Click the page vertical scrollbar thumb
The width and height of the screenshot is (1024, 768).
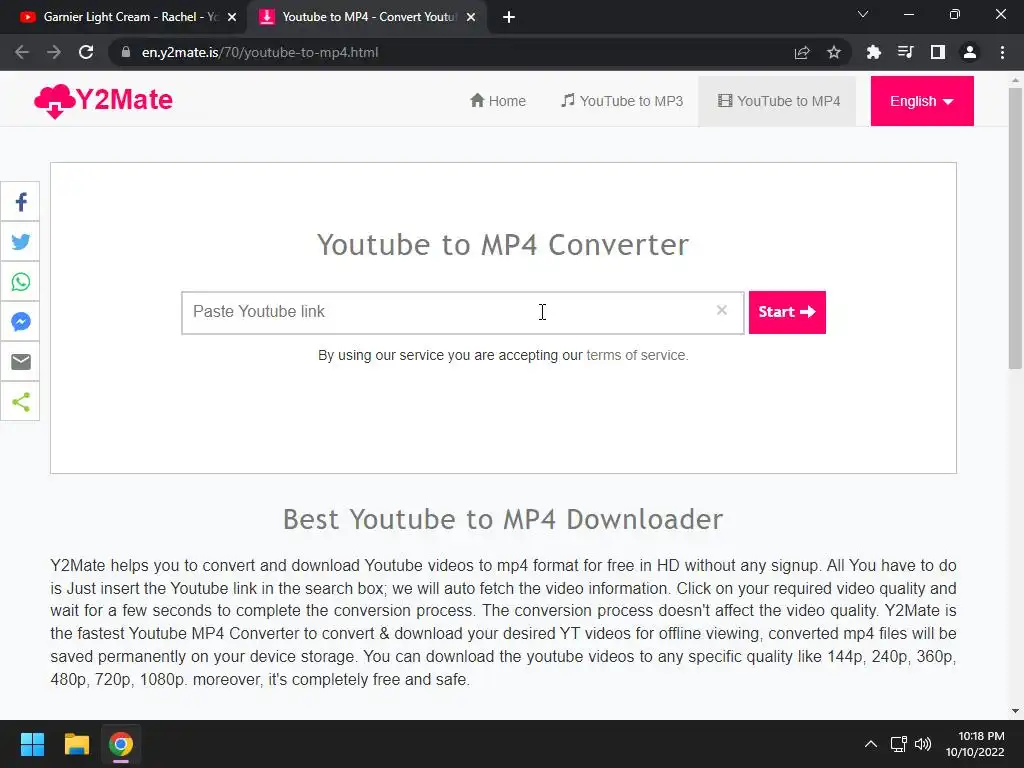1015,229
